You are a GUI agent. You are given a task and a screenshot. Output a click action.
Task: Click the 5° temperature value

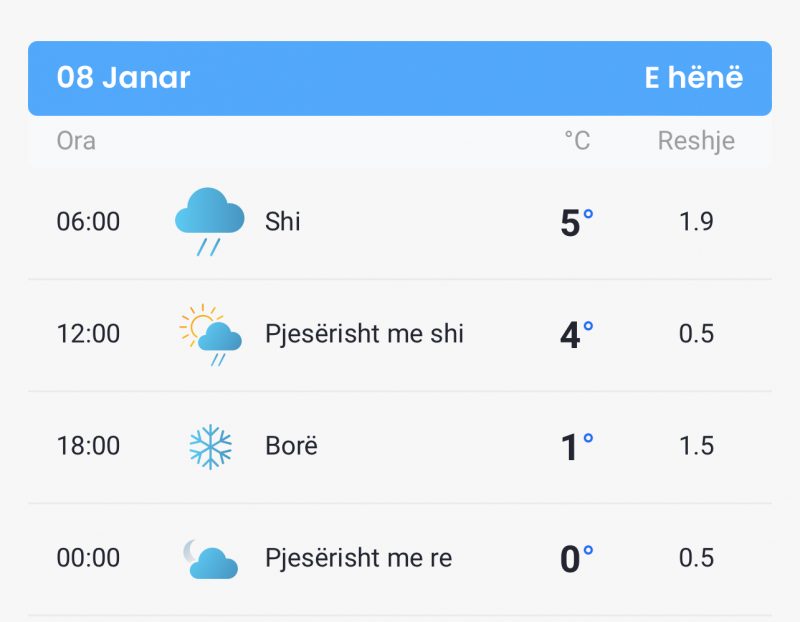coord(577,222)
